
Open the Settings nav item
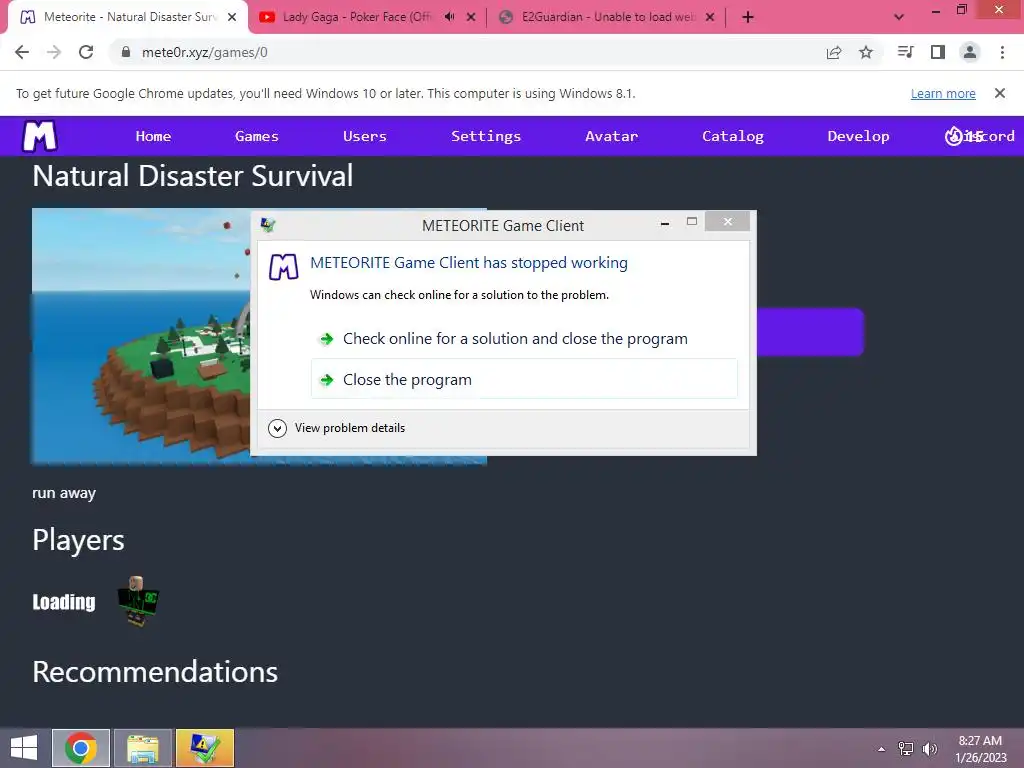coord(486,136)
